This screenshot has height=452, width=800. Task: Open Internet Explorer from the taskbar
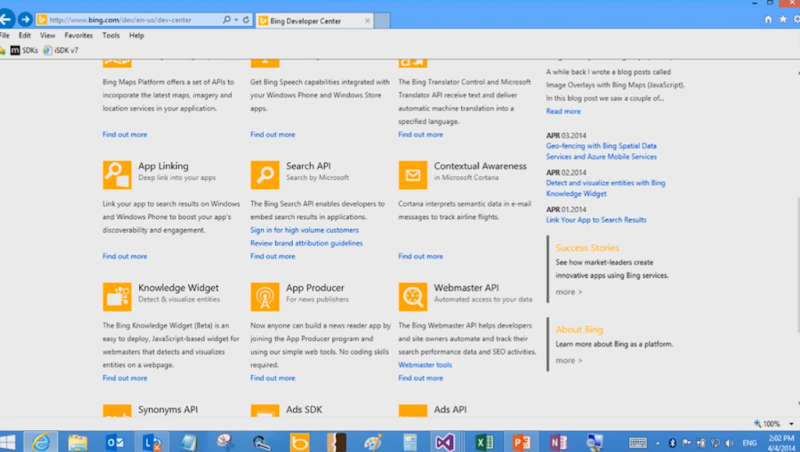pyautogui.click(x=41, y=442)
